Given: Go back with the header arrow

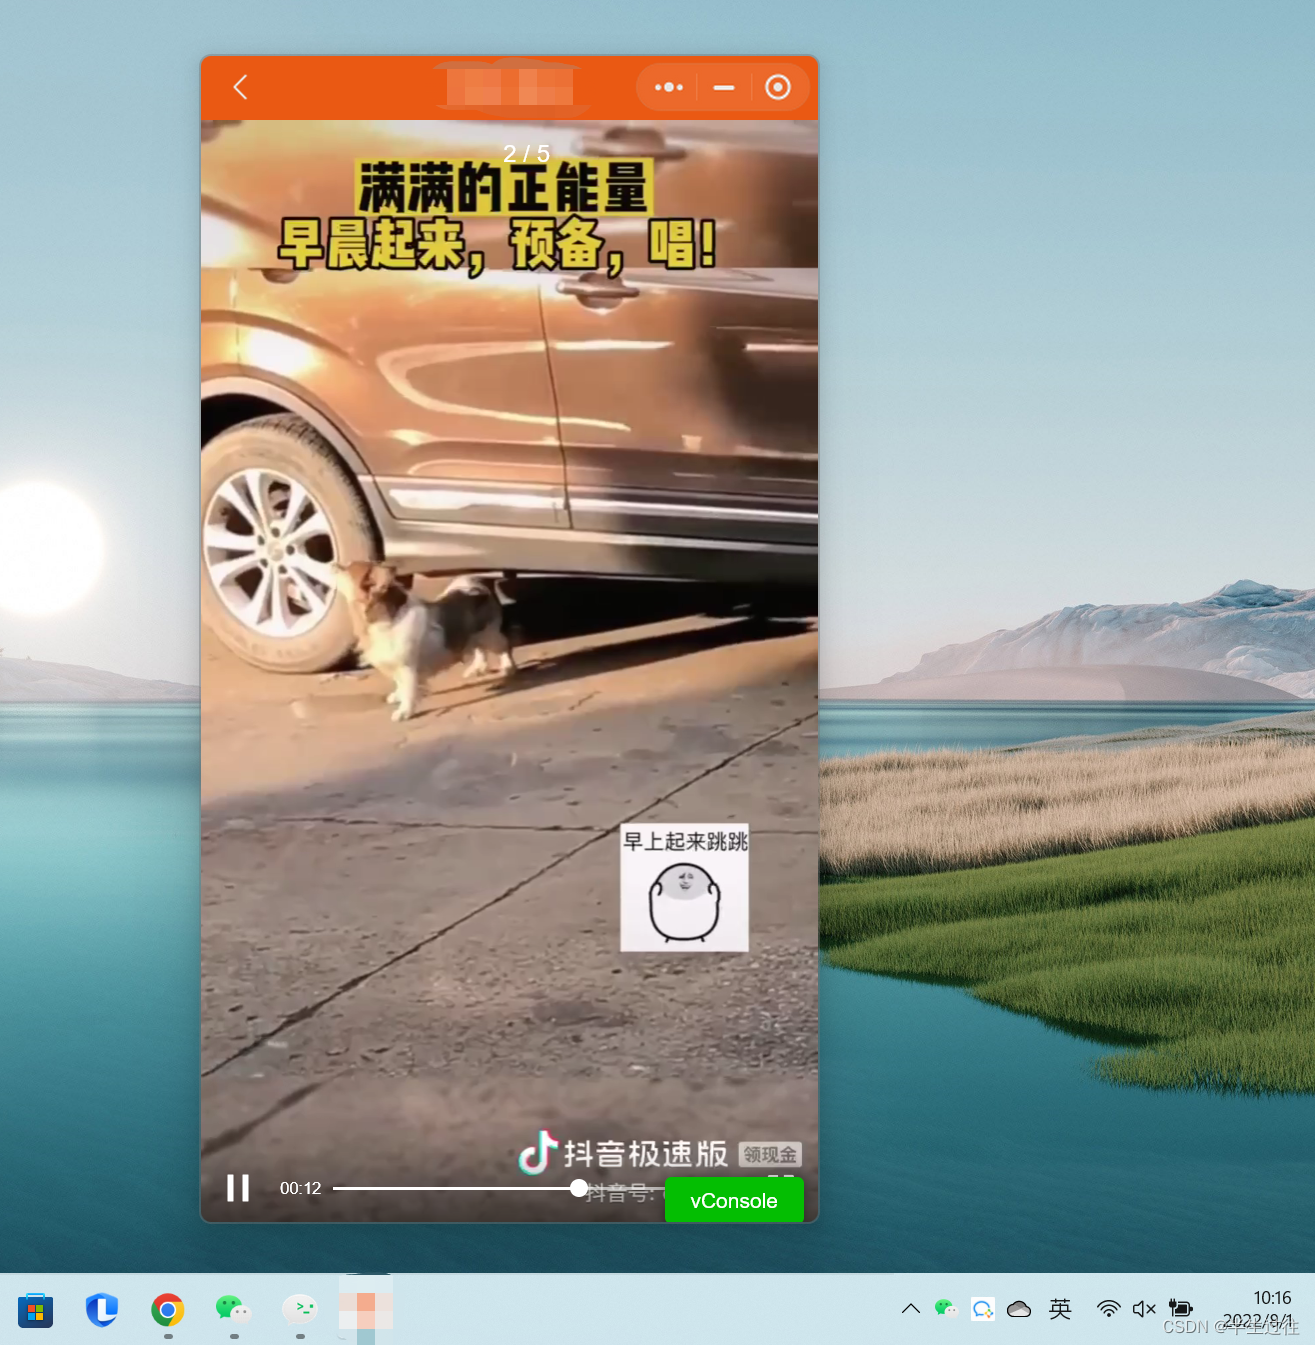Looking at the screenshot, I should 240,87.
